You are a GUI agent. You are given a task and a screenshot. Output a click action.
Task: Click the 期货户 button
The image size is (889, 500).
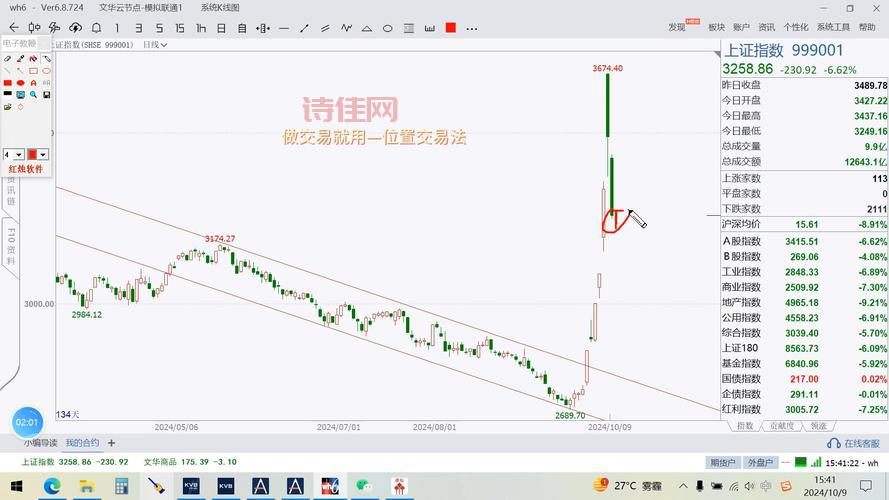(x=723, y=463)
